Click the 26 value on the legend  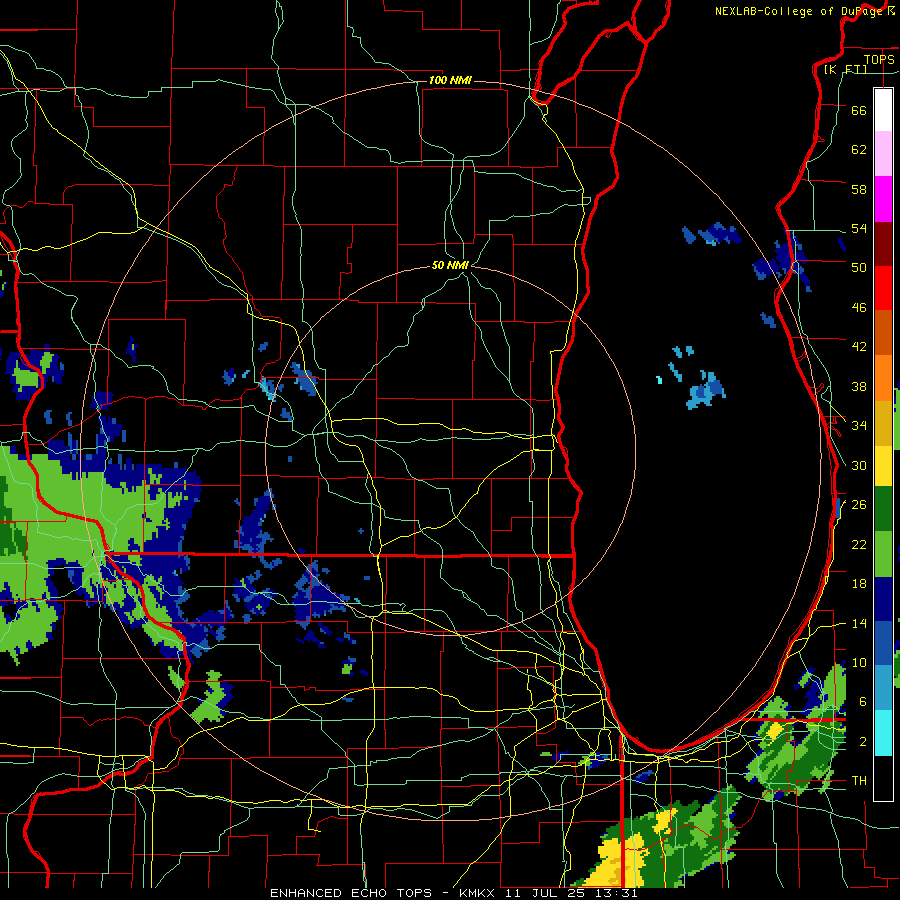click(x=859, y=505)
